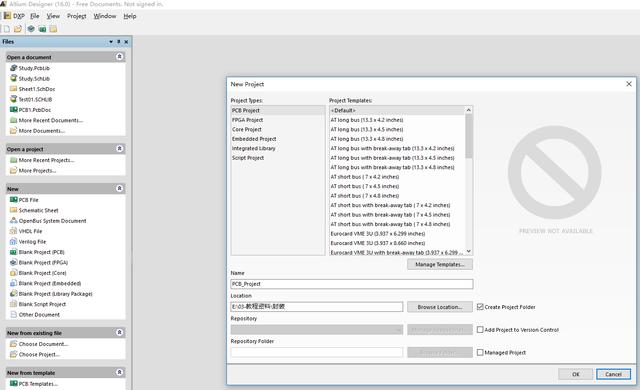Click template list scroll-down arrow
Screen dimensions: 640x390
click(x=469, y=251)
